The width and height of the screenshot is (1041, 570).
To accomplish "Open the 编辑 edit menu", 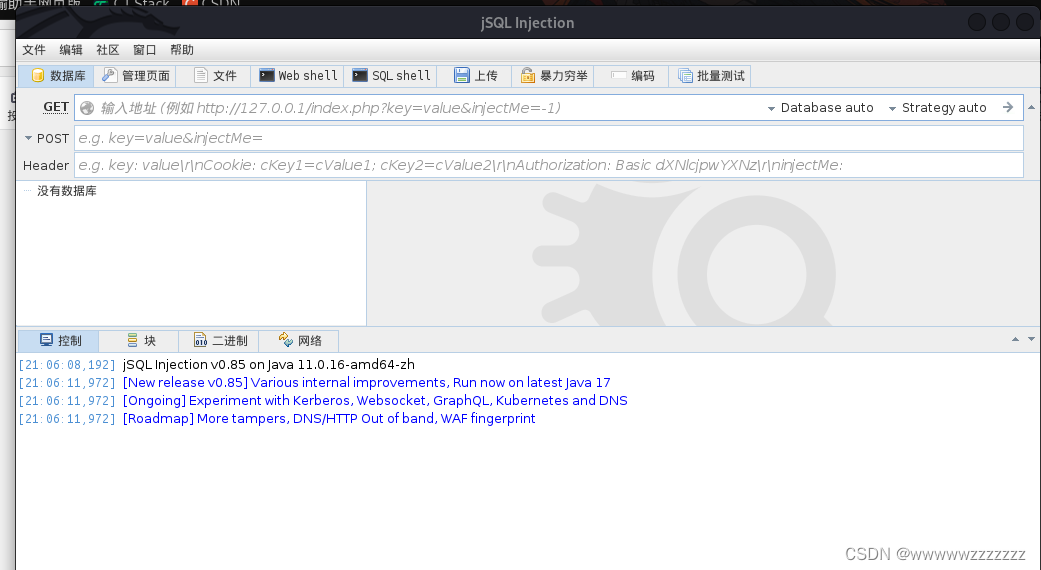I will pos(70,50).
